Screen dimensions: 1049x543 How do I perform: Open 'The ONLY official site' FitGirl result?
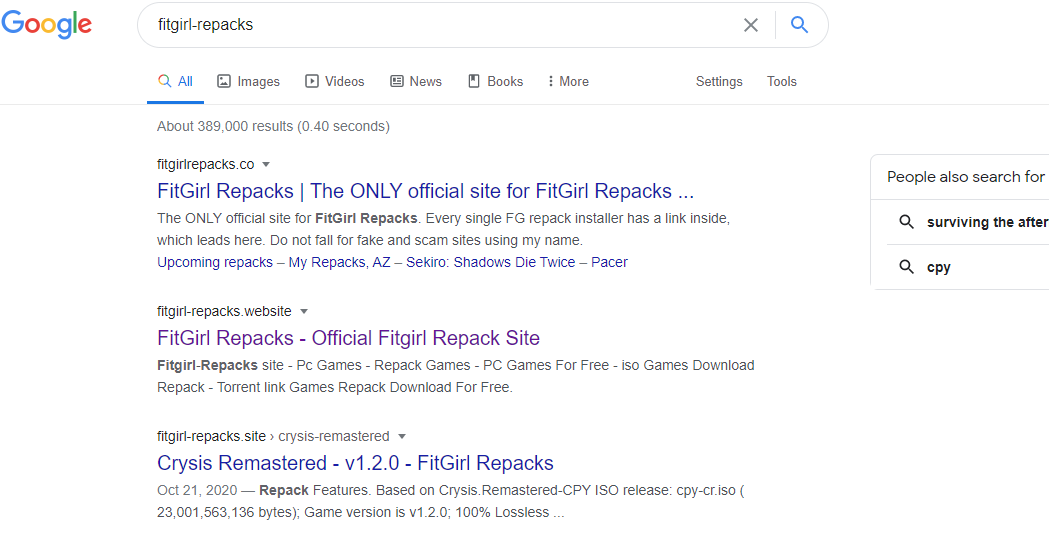(425, 191)
